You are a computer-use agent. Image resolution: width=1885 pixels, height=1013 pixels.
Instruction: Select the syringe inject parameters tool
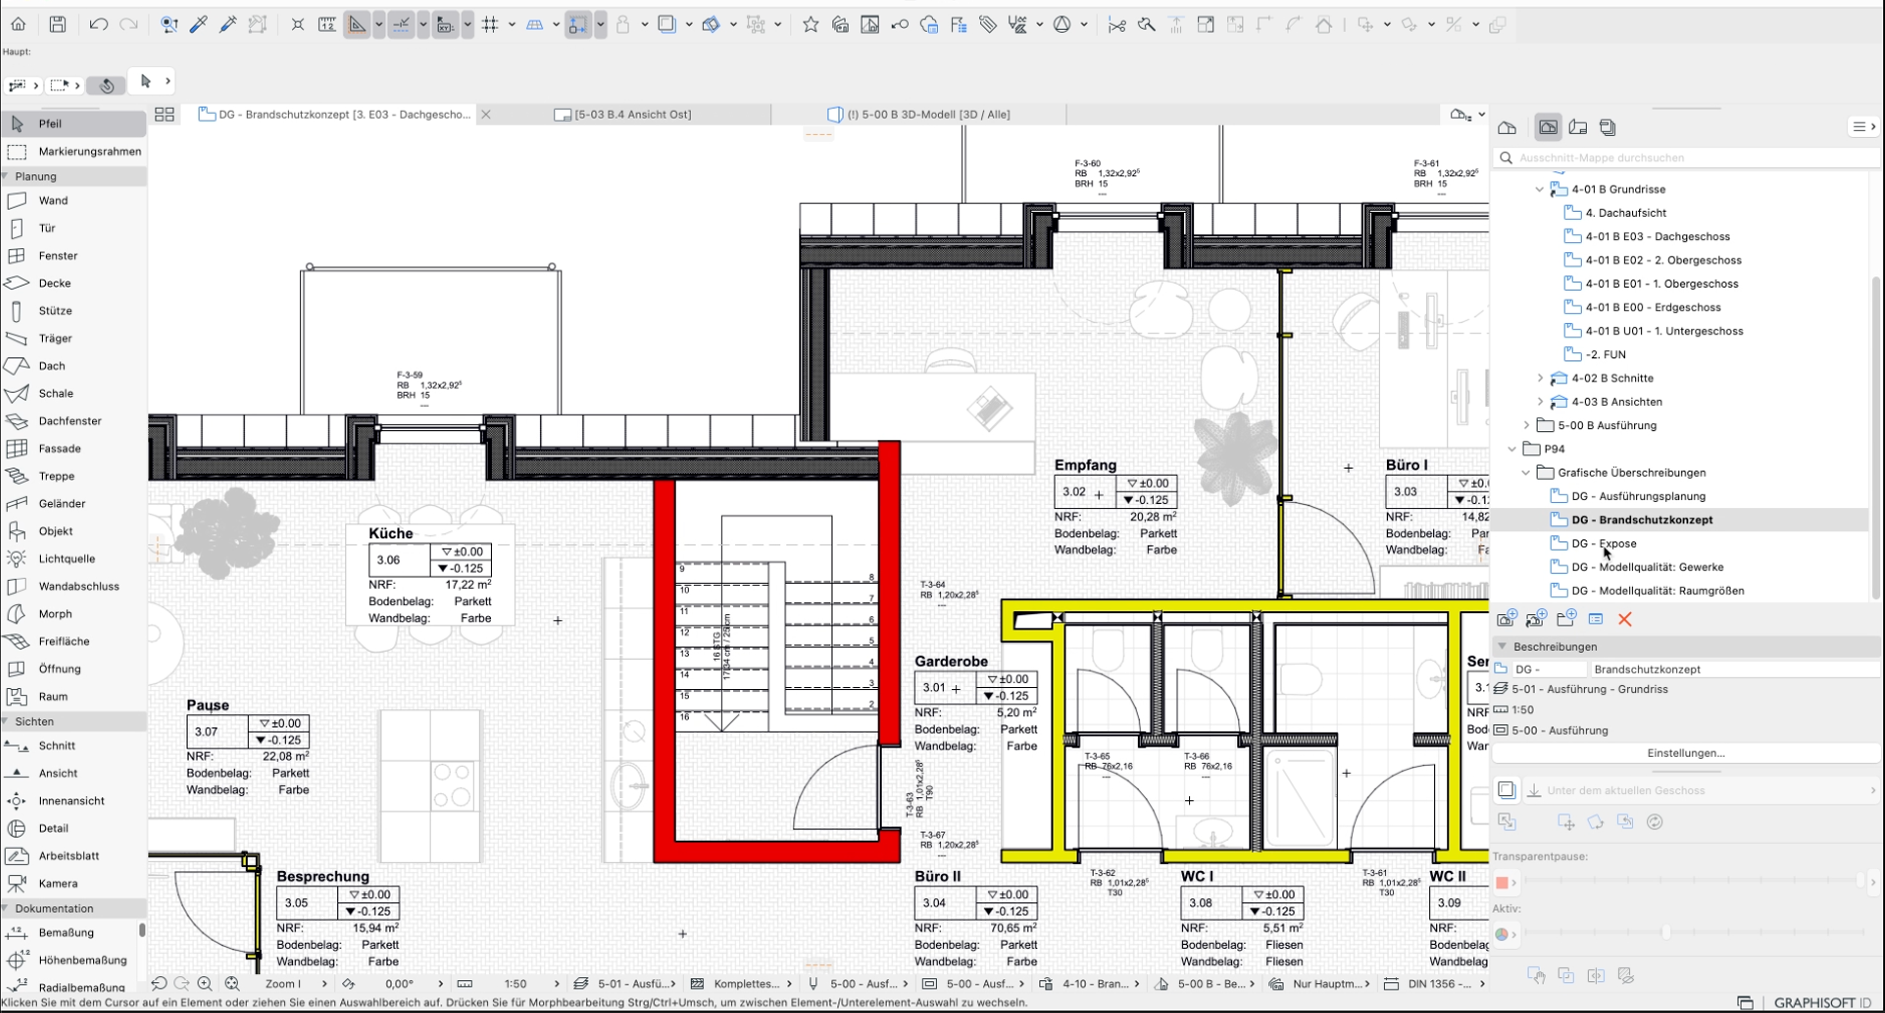[228, 24]
